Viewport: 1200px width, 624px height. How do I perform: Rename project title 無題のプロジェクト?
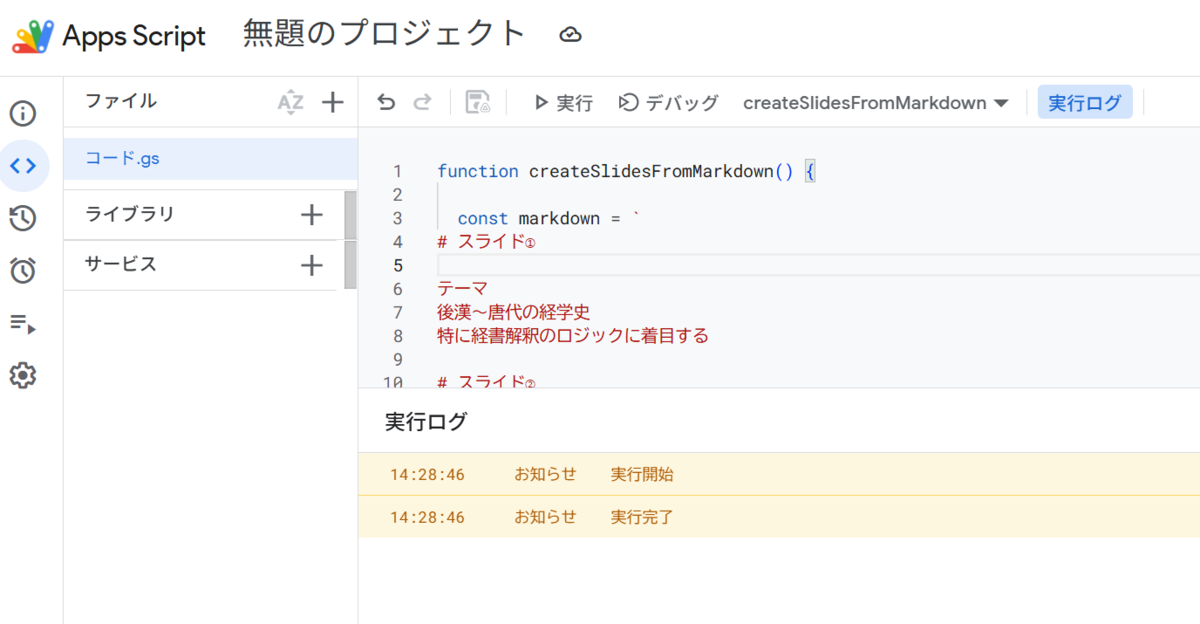tap(384, 33)
